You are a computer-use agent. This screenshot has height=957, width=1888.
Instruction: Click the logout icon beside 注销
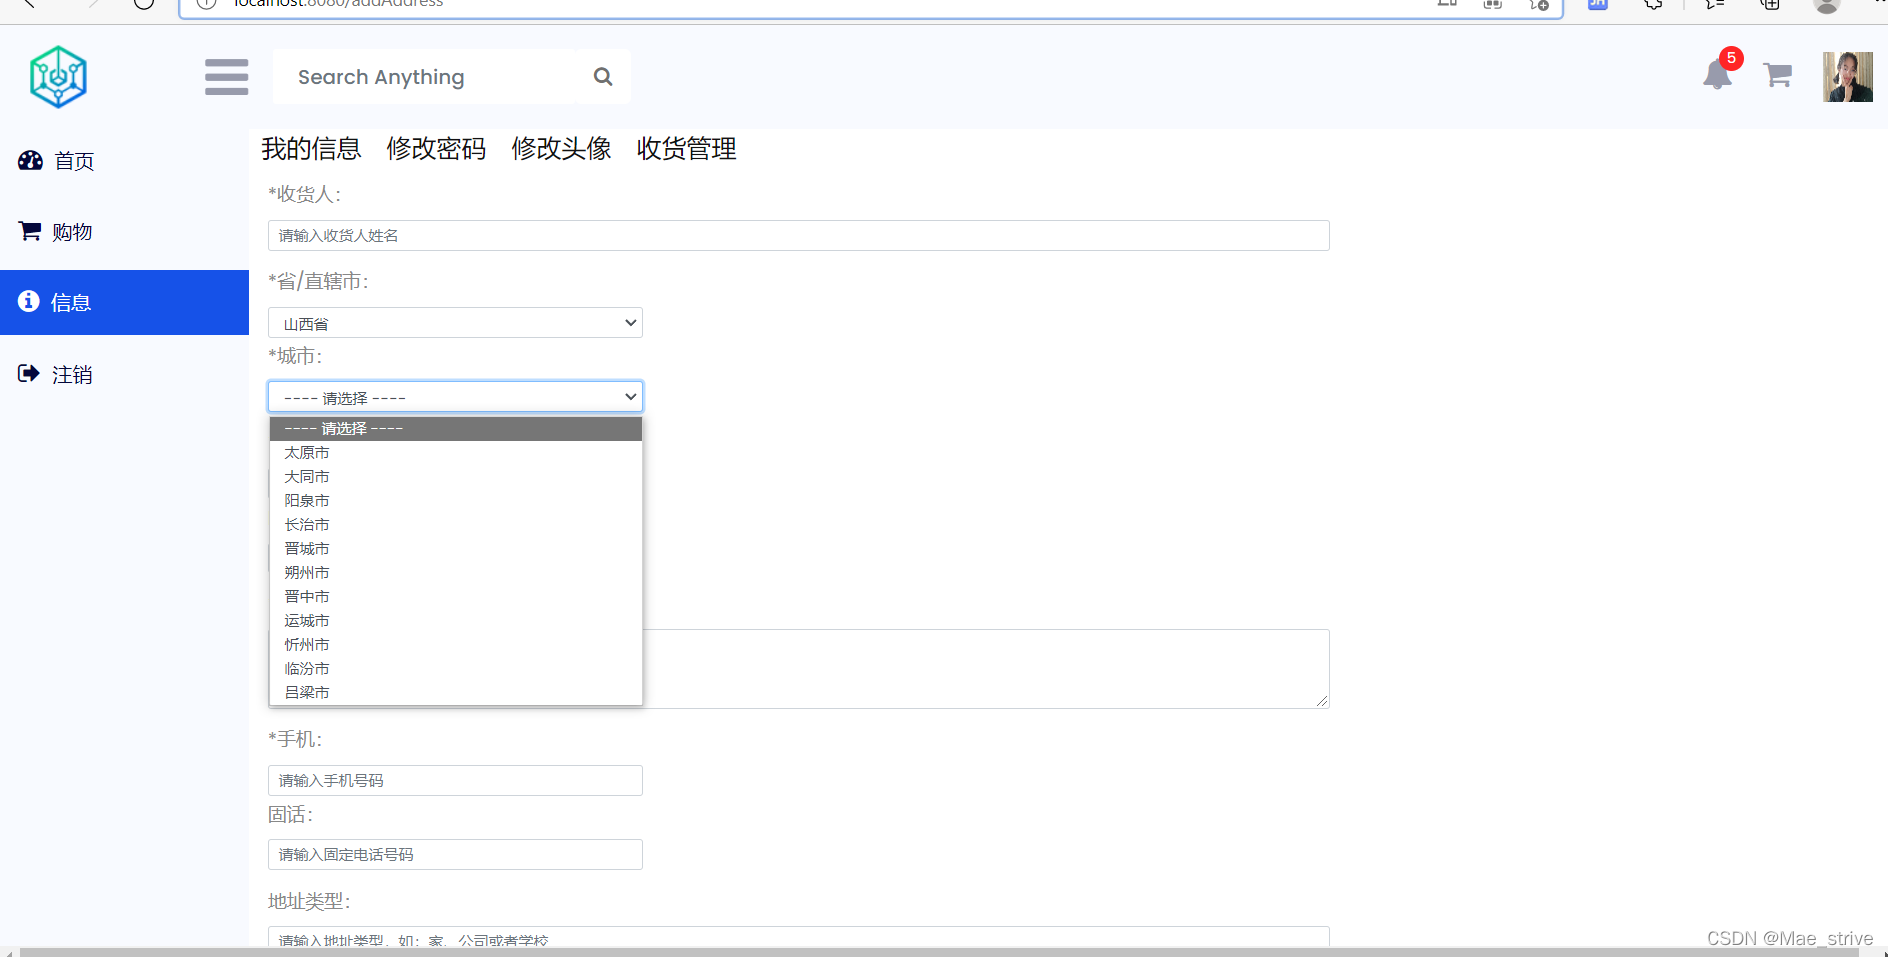[29, 373]
